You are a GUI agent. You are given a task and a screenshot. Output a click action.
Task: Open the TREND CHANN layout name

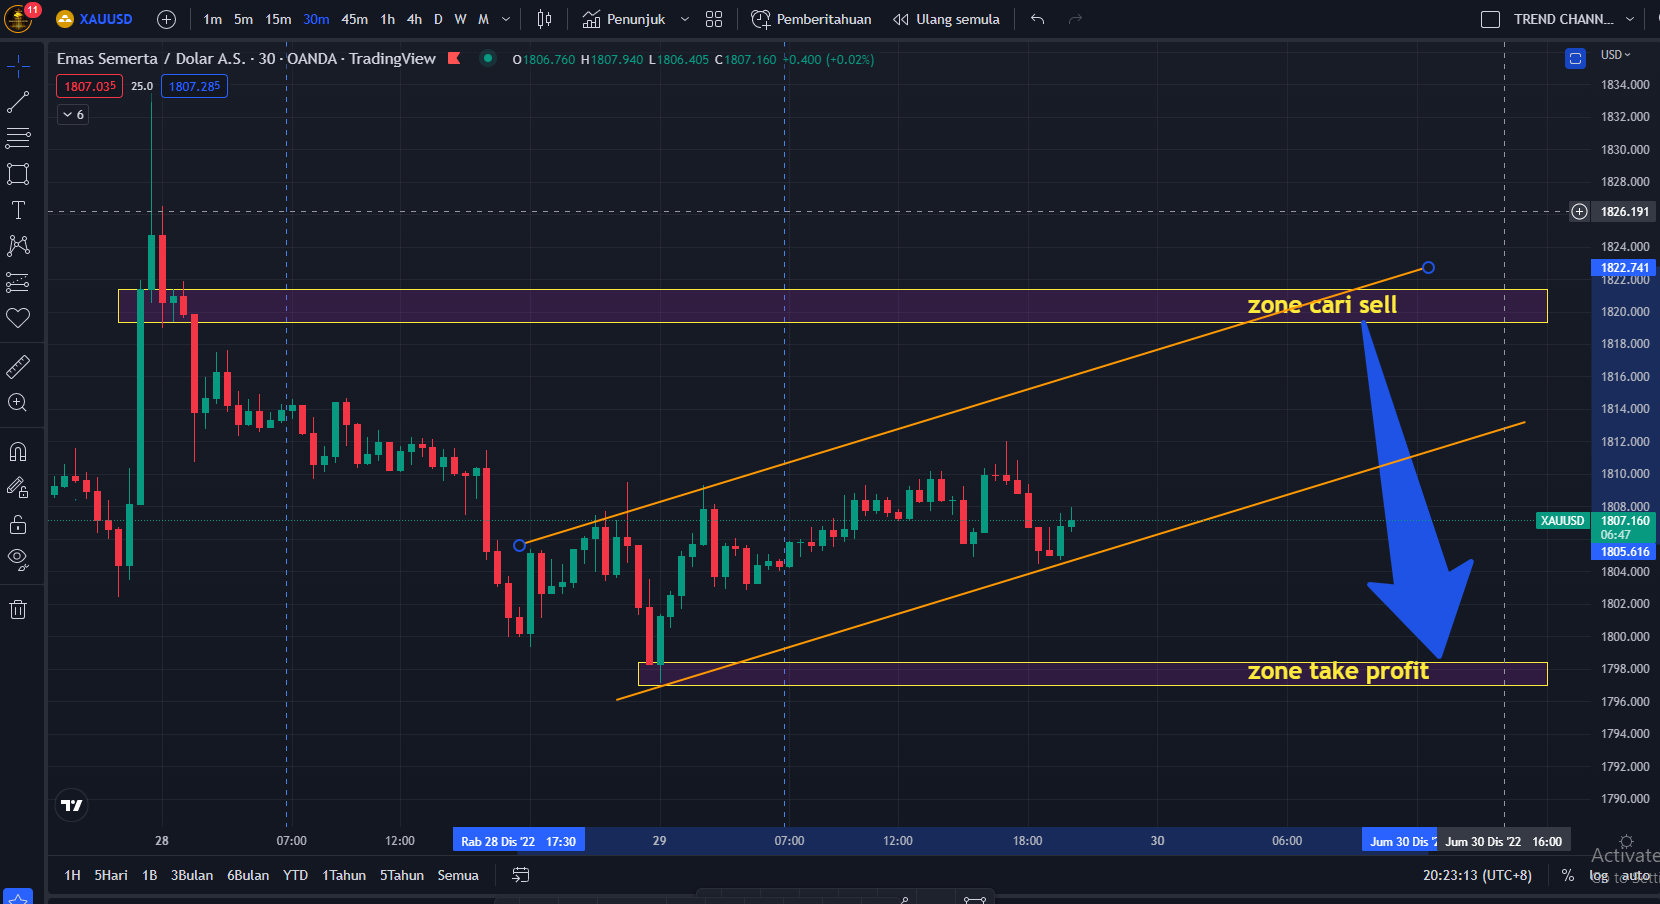pyautogui.click(x=1563, y=19)
